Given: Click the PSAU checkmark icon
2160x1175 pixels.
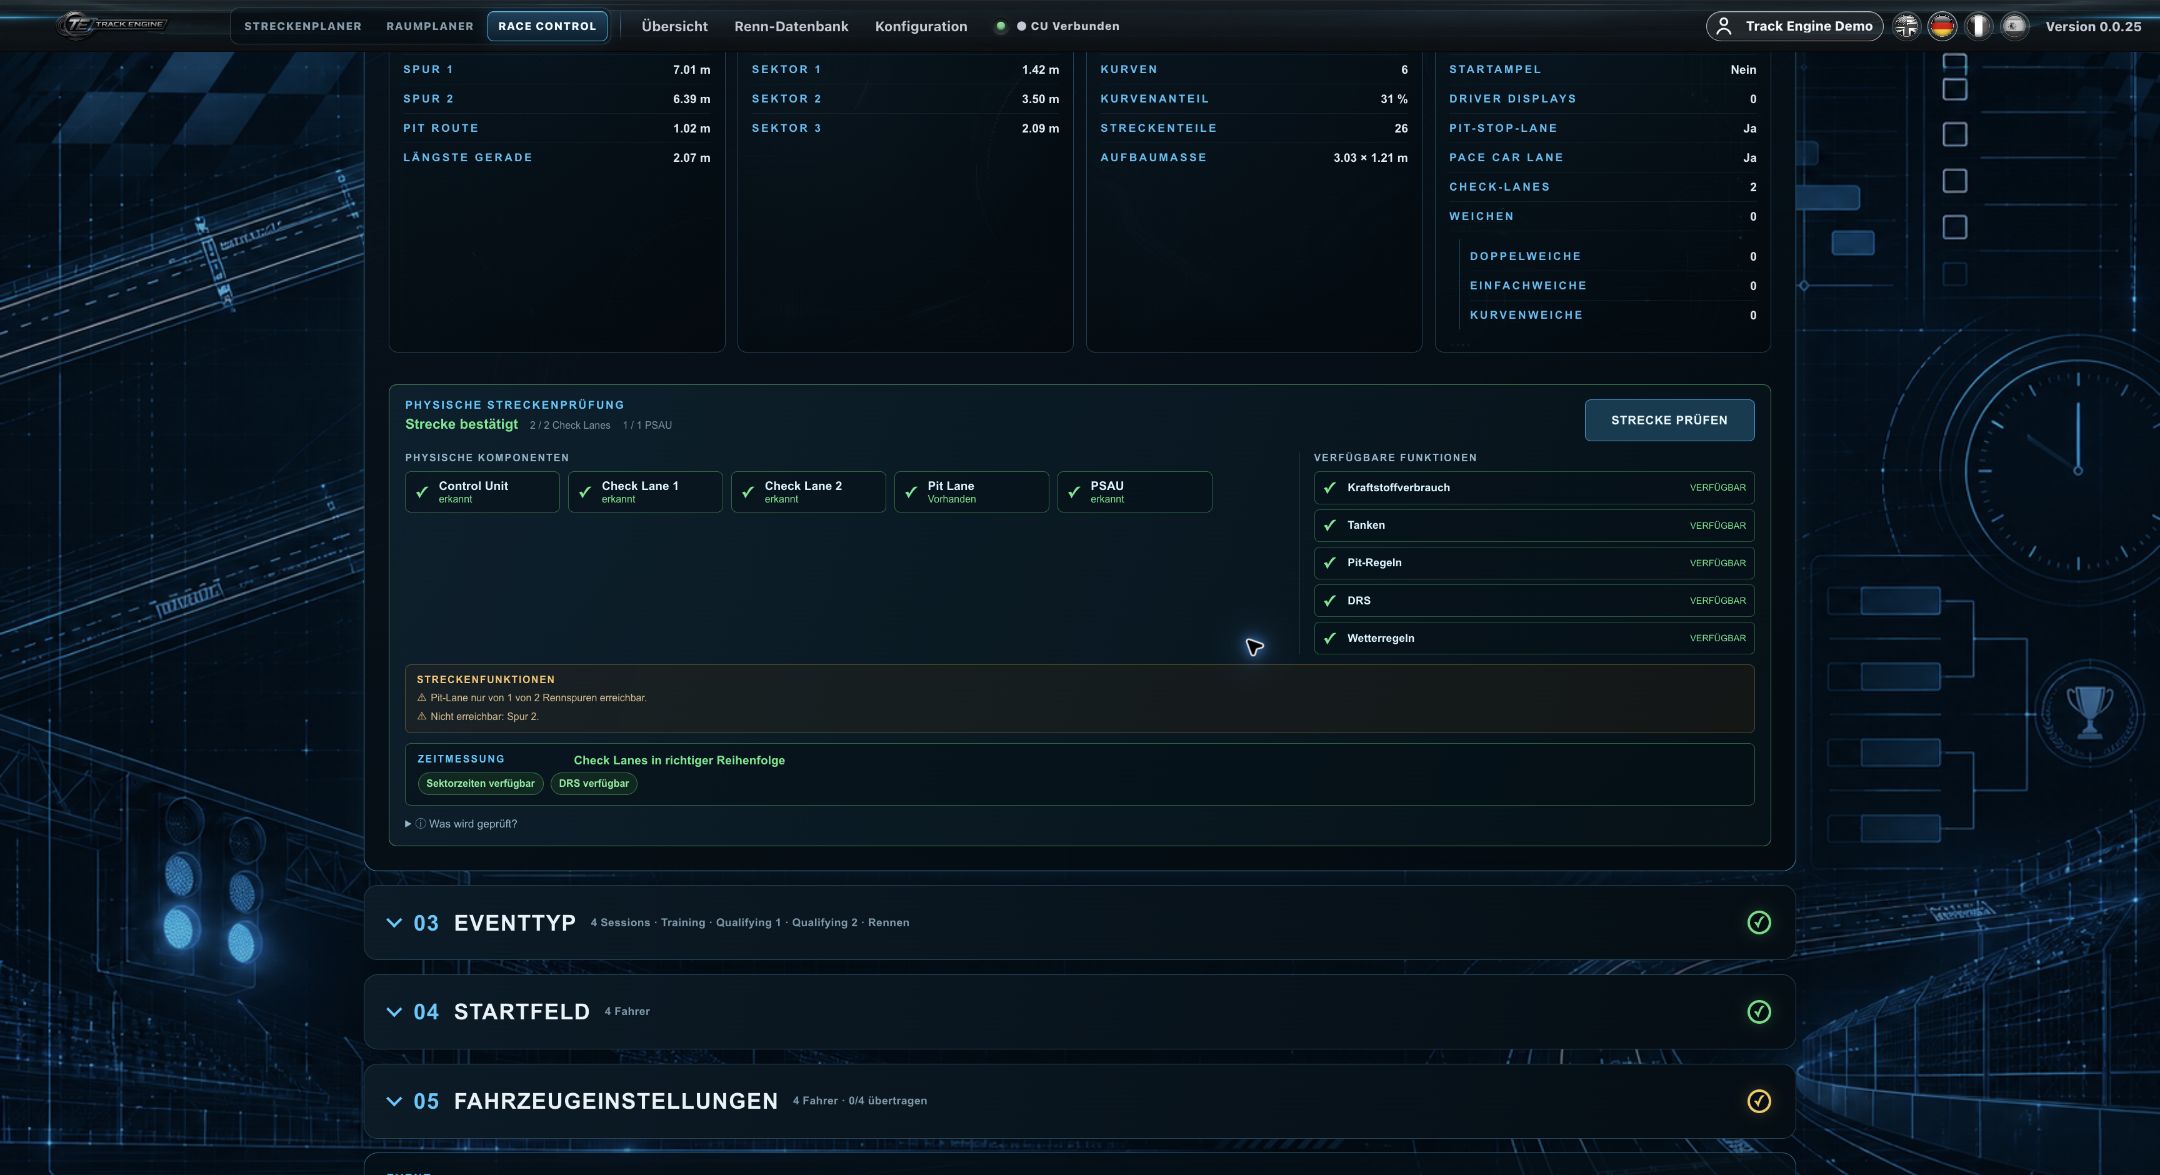Looking at the screenshot, I should [1074, 492].
